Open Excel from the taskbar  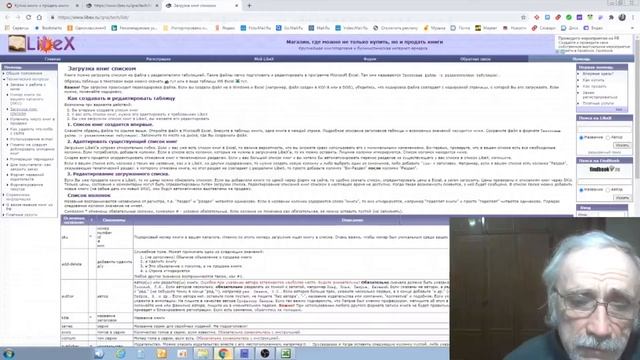[x=286, y=353]
